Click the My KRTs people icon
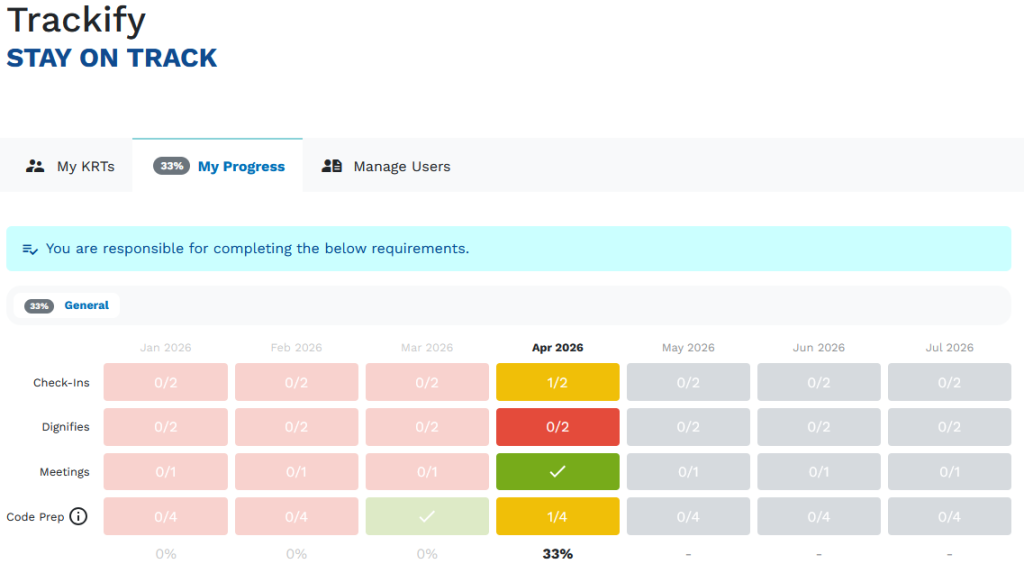The width and height of the screenshot is (1024, 582). click(36, 166)
